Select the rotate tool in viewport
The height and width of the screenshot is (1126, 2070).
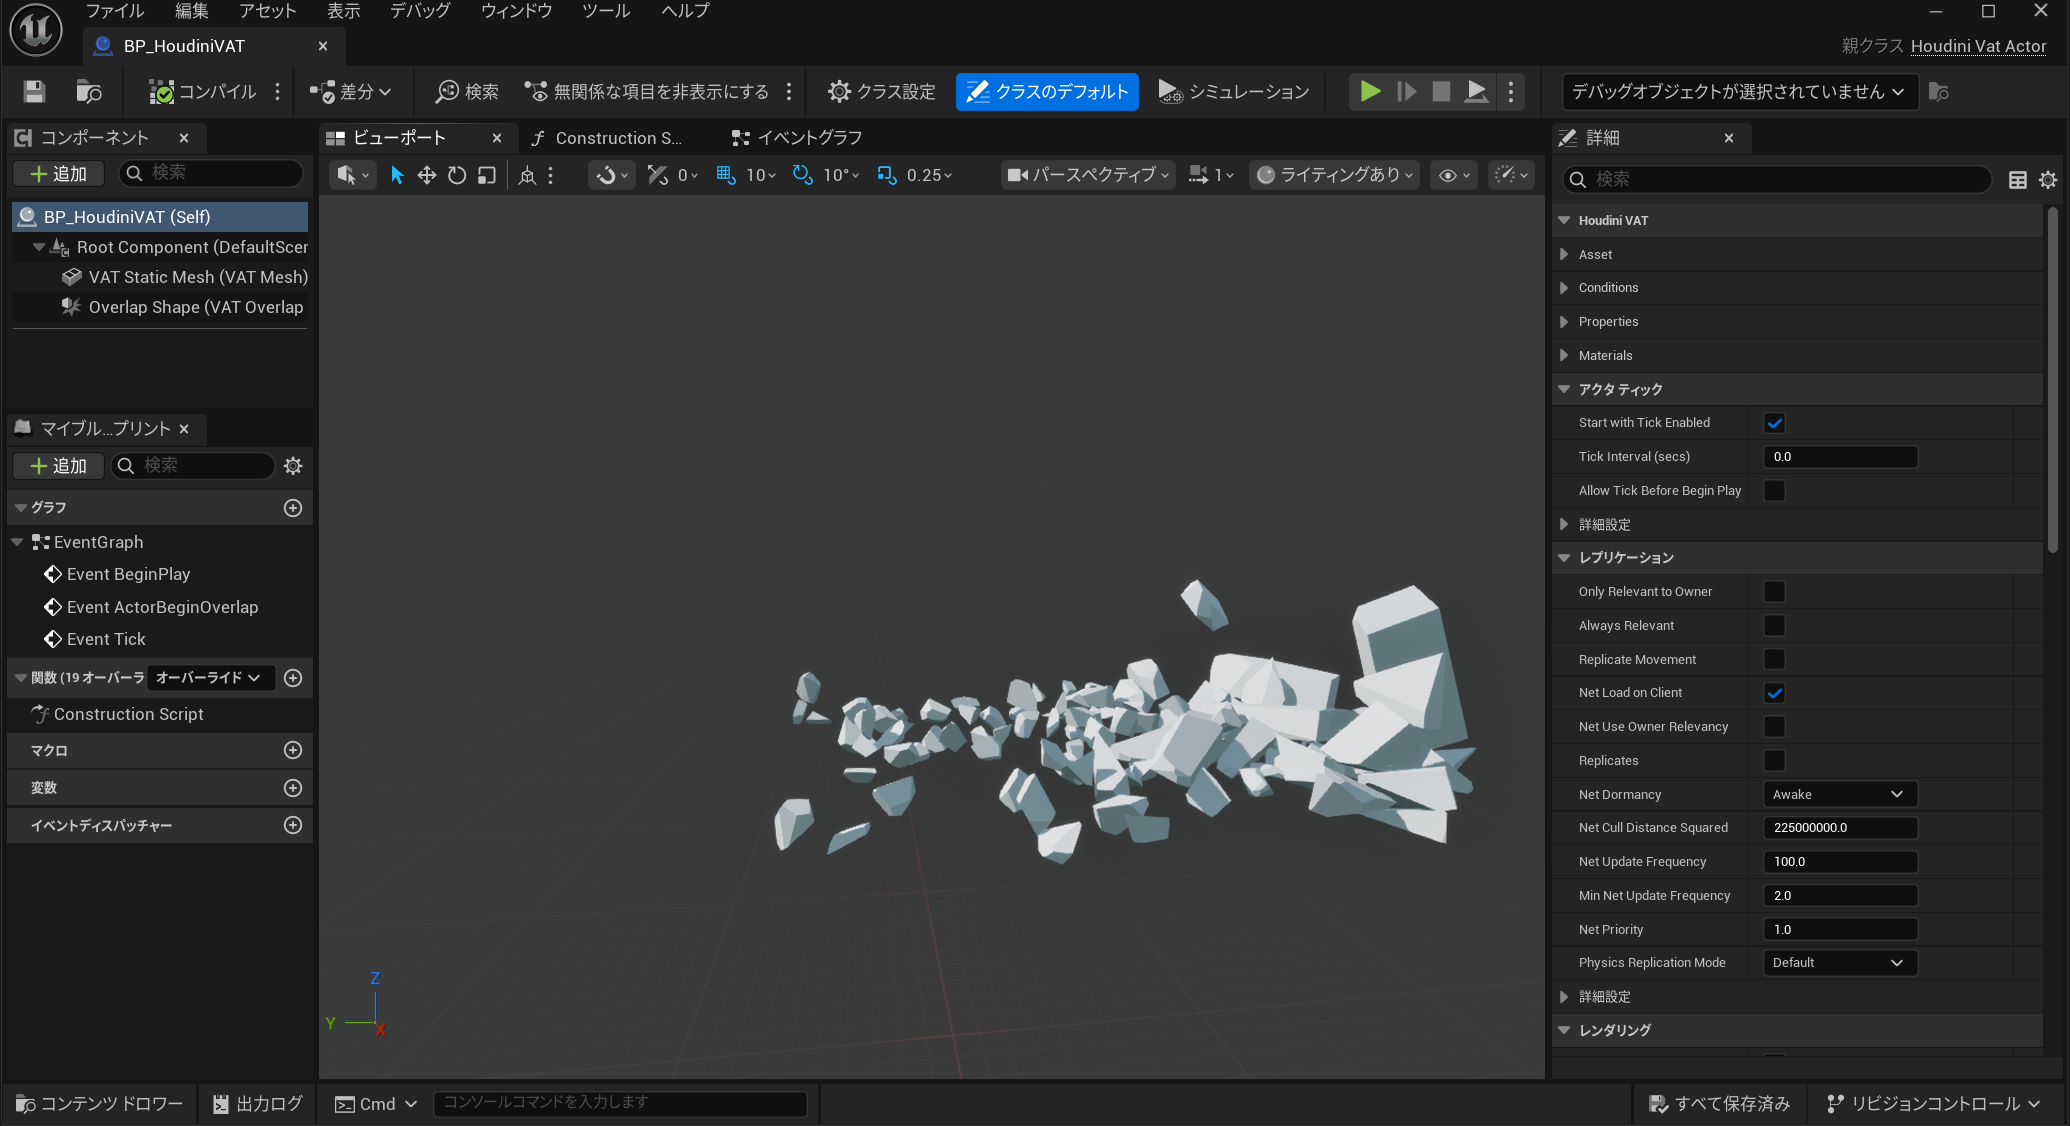click(x=457, y=175)
